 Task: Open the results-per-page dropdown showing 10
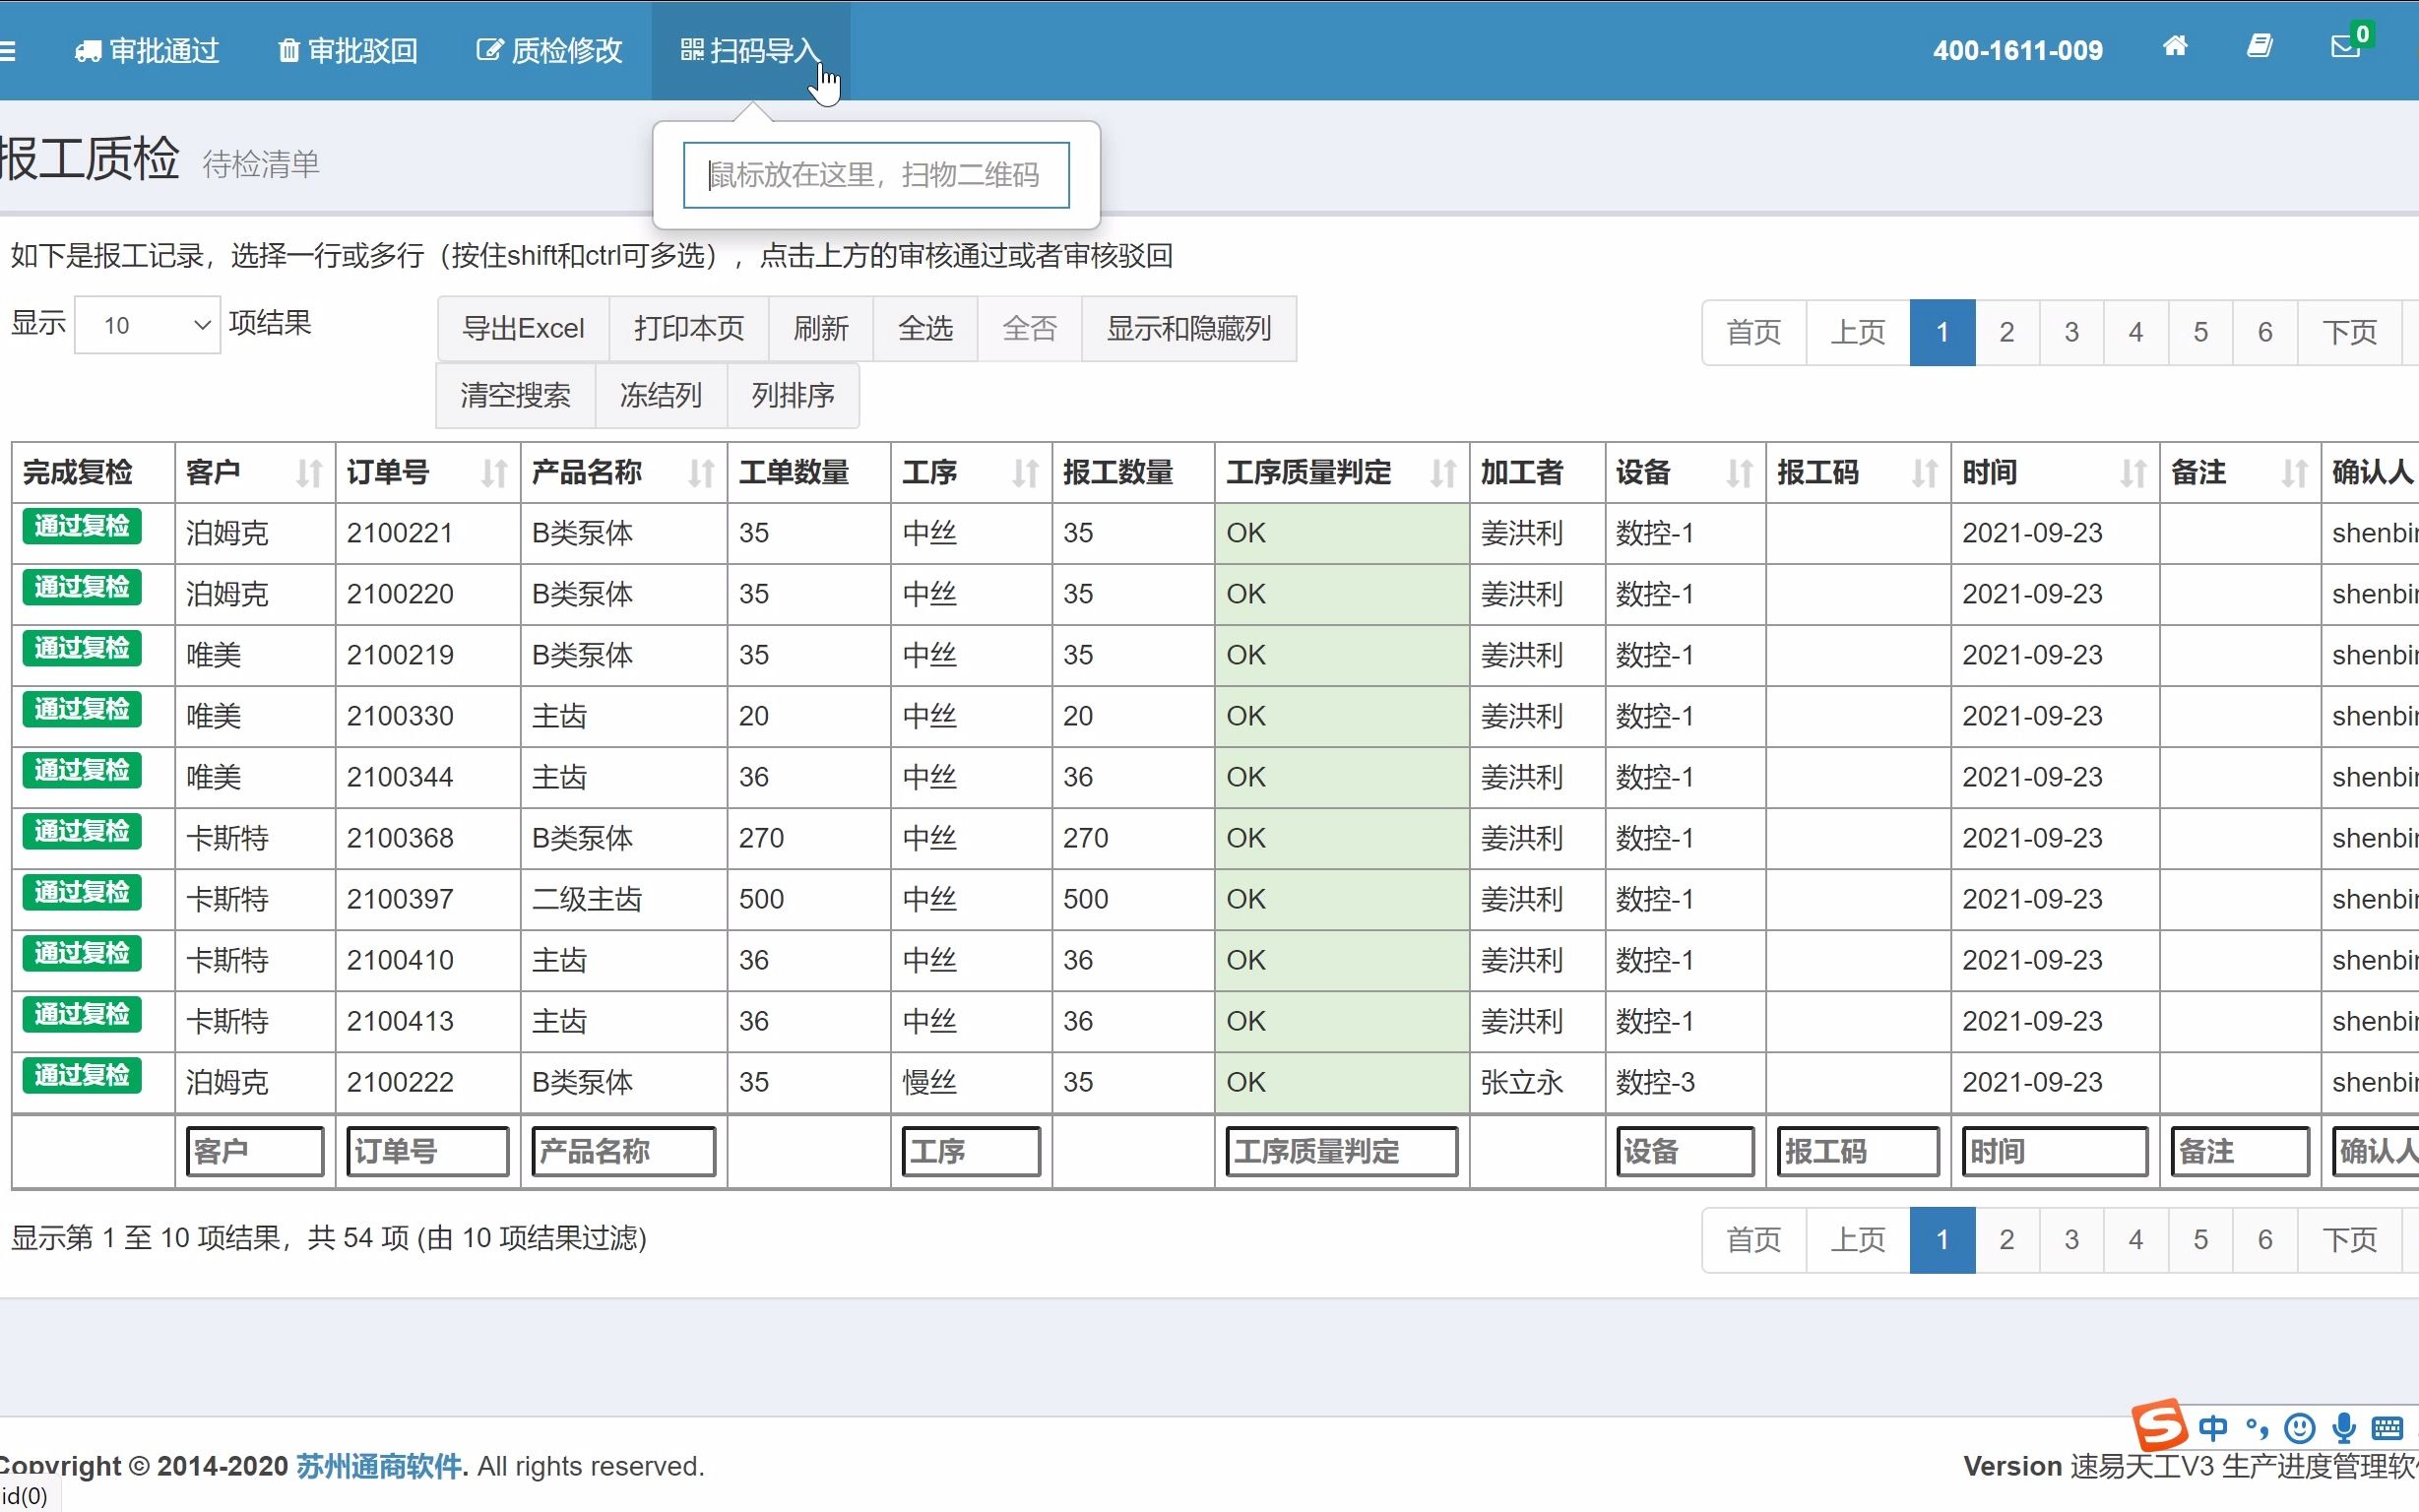[145, 324]
